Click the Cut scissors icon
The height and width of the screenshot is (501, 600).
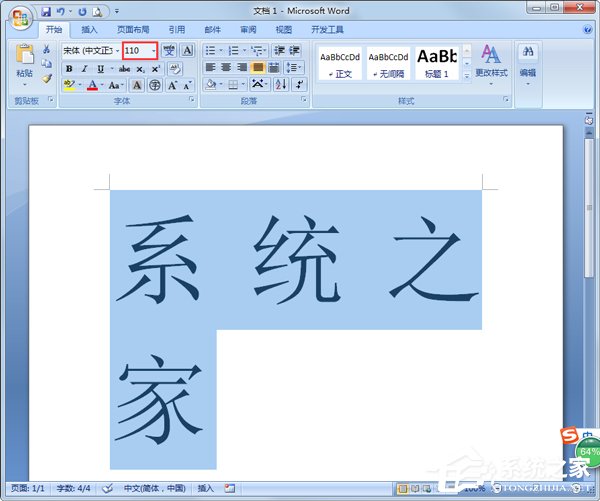pyautogui.click(x=47, y=49)
